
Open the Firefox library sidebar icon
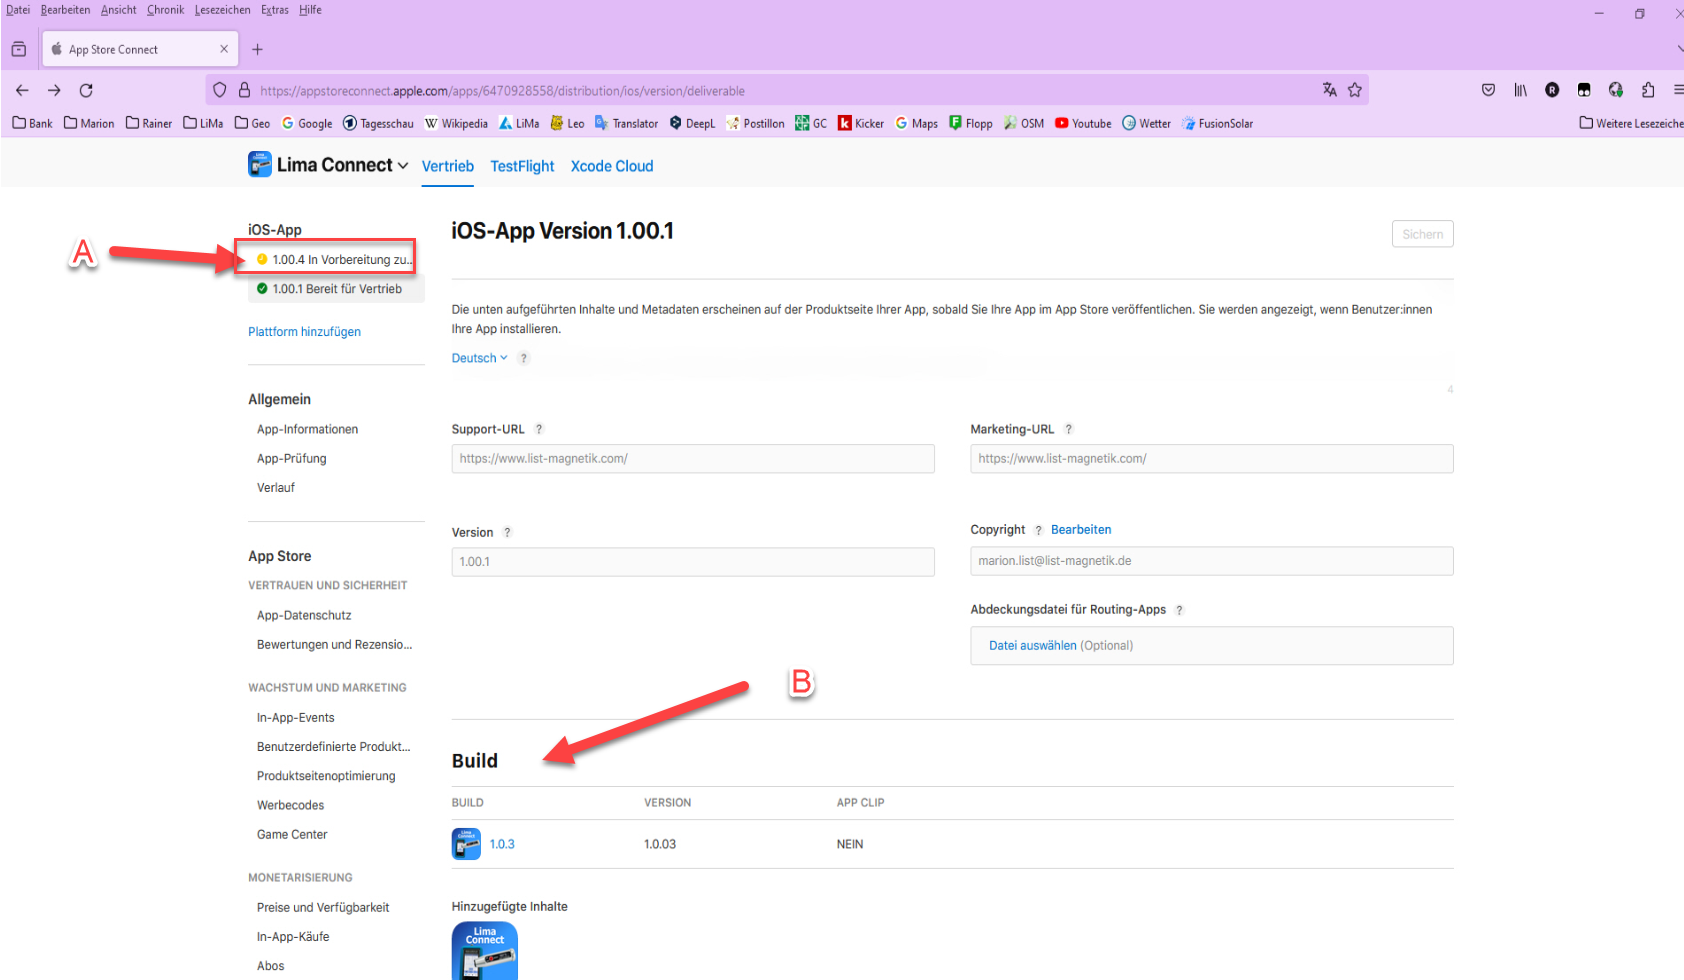tap(1520, 90)
